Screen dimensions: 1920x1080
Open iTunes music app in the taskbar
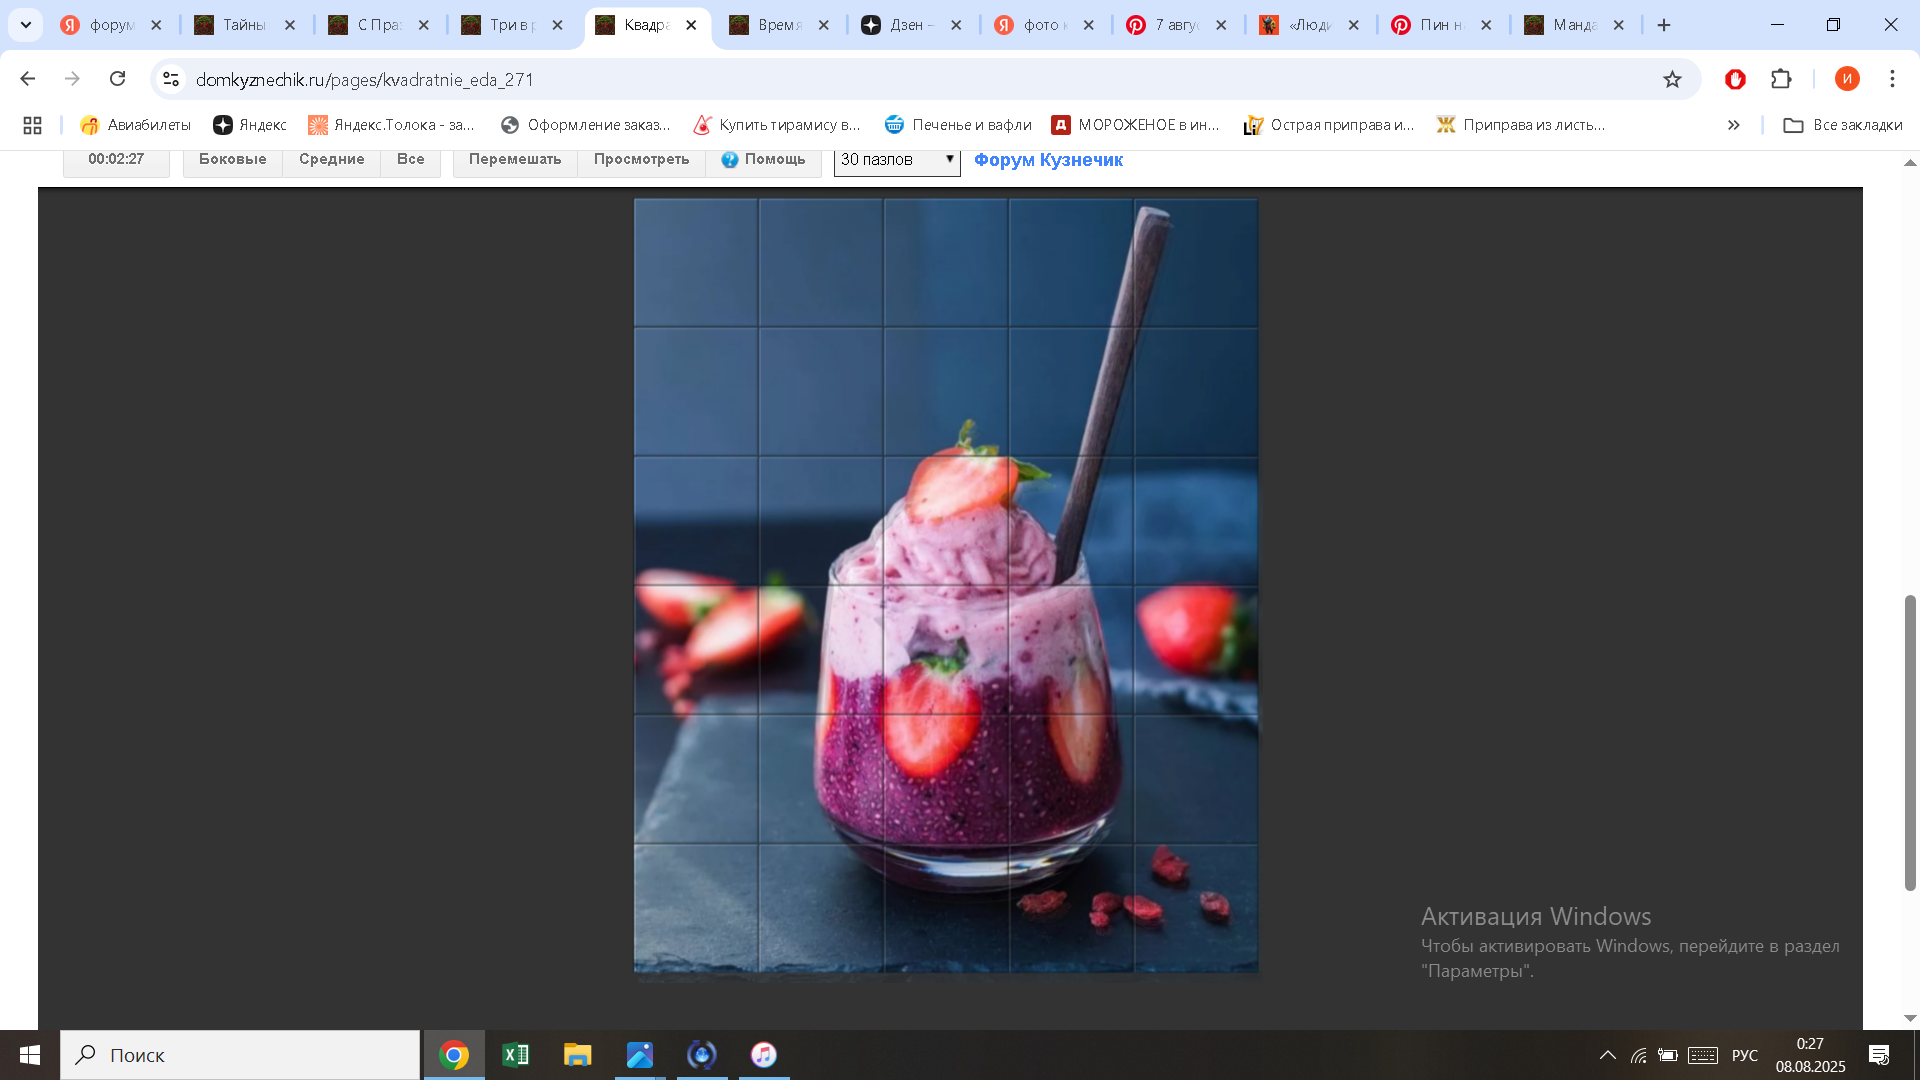[764, 1055]
